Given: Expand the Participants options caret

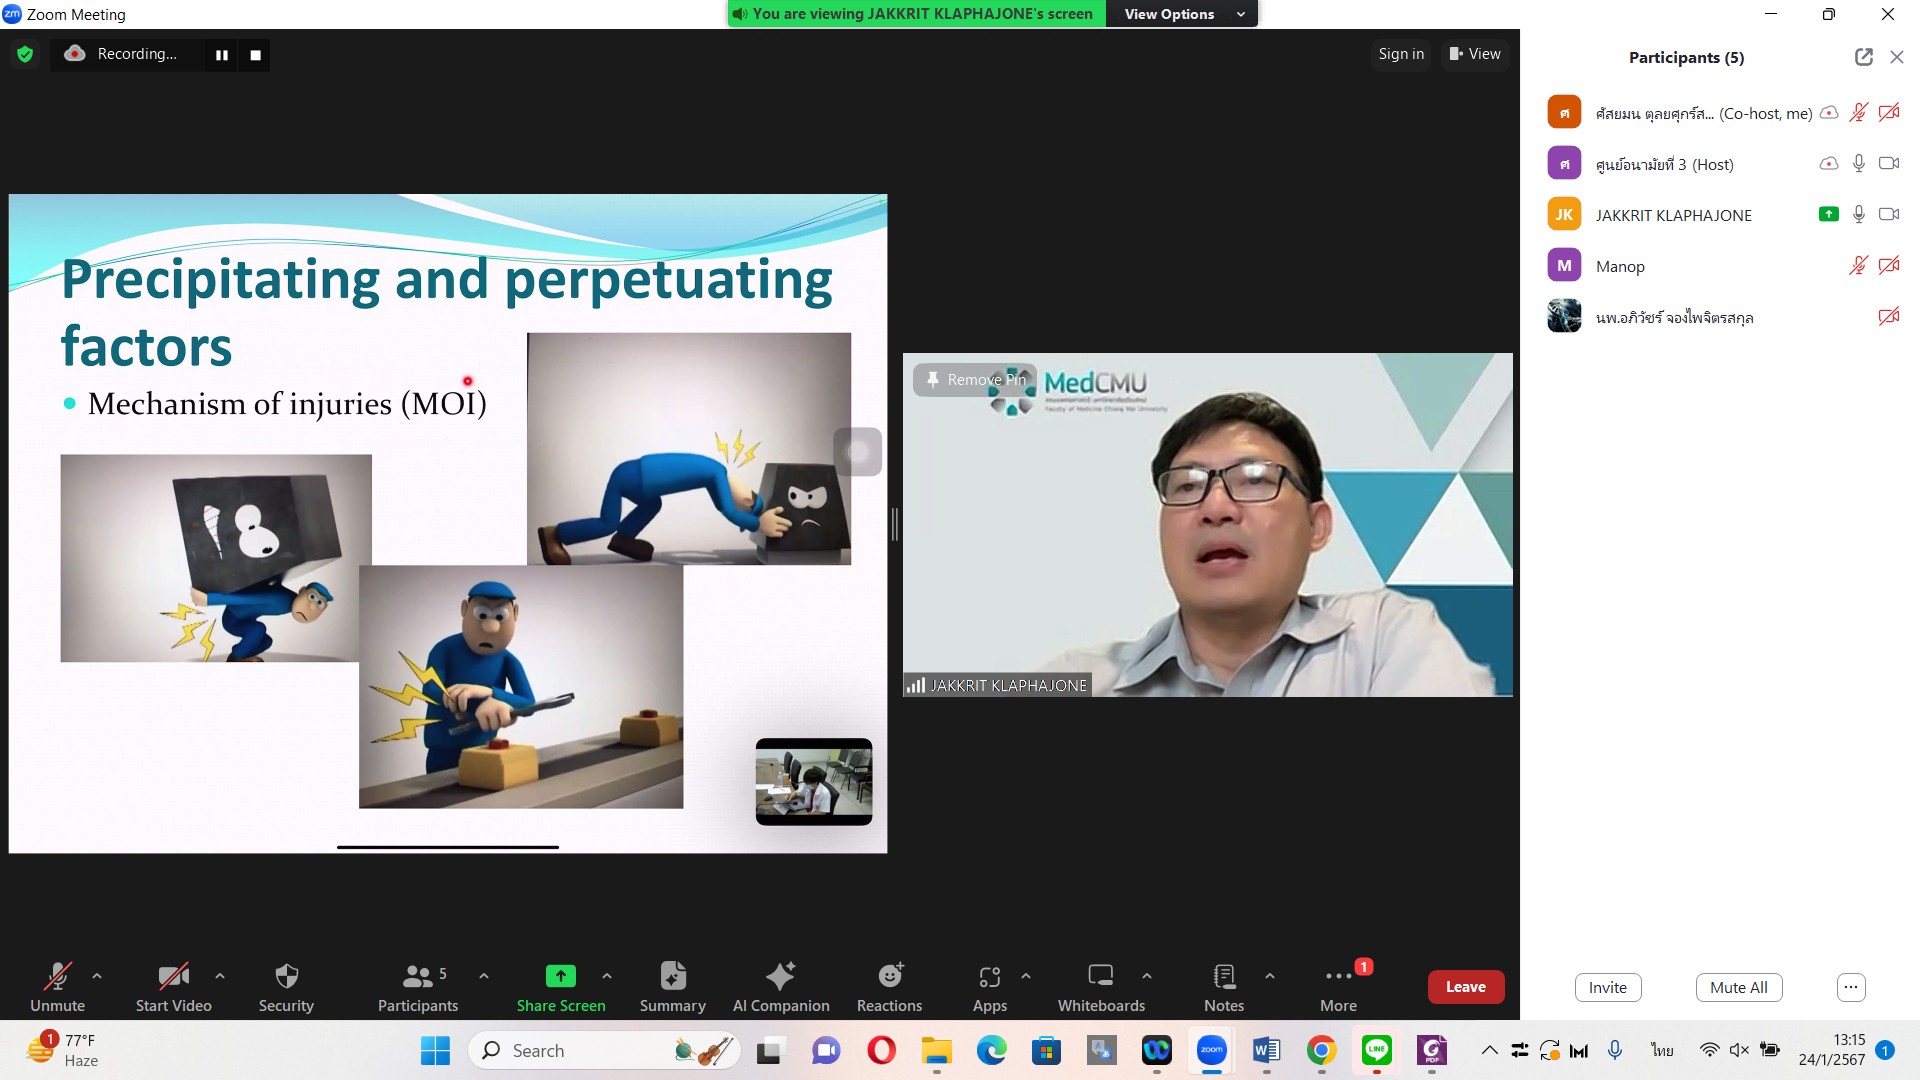Looking at the screenshot, I should tap(484, 976).
